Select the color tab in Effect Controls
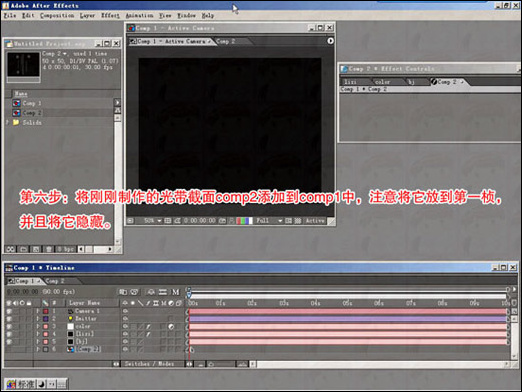Image resolution: width=522 pixels, height=392 pixels. point(382,82)
